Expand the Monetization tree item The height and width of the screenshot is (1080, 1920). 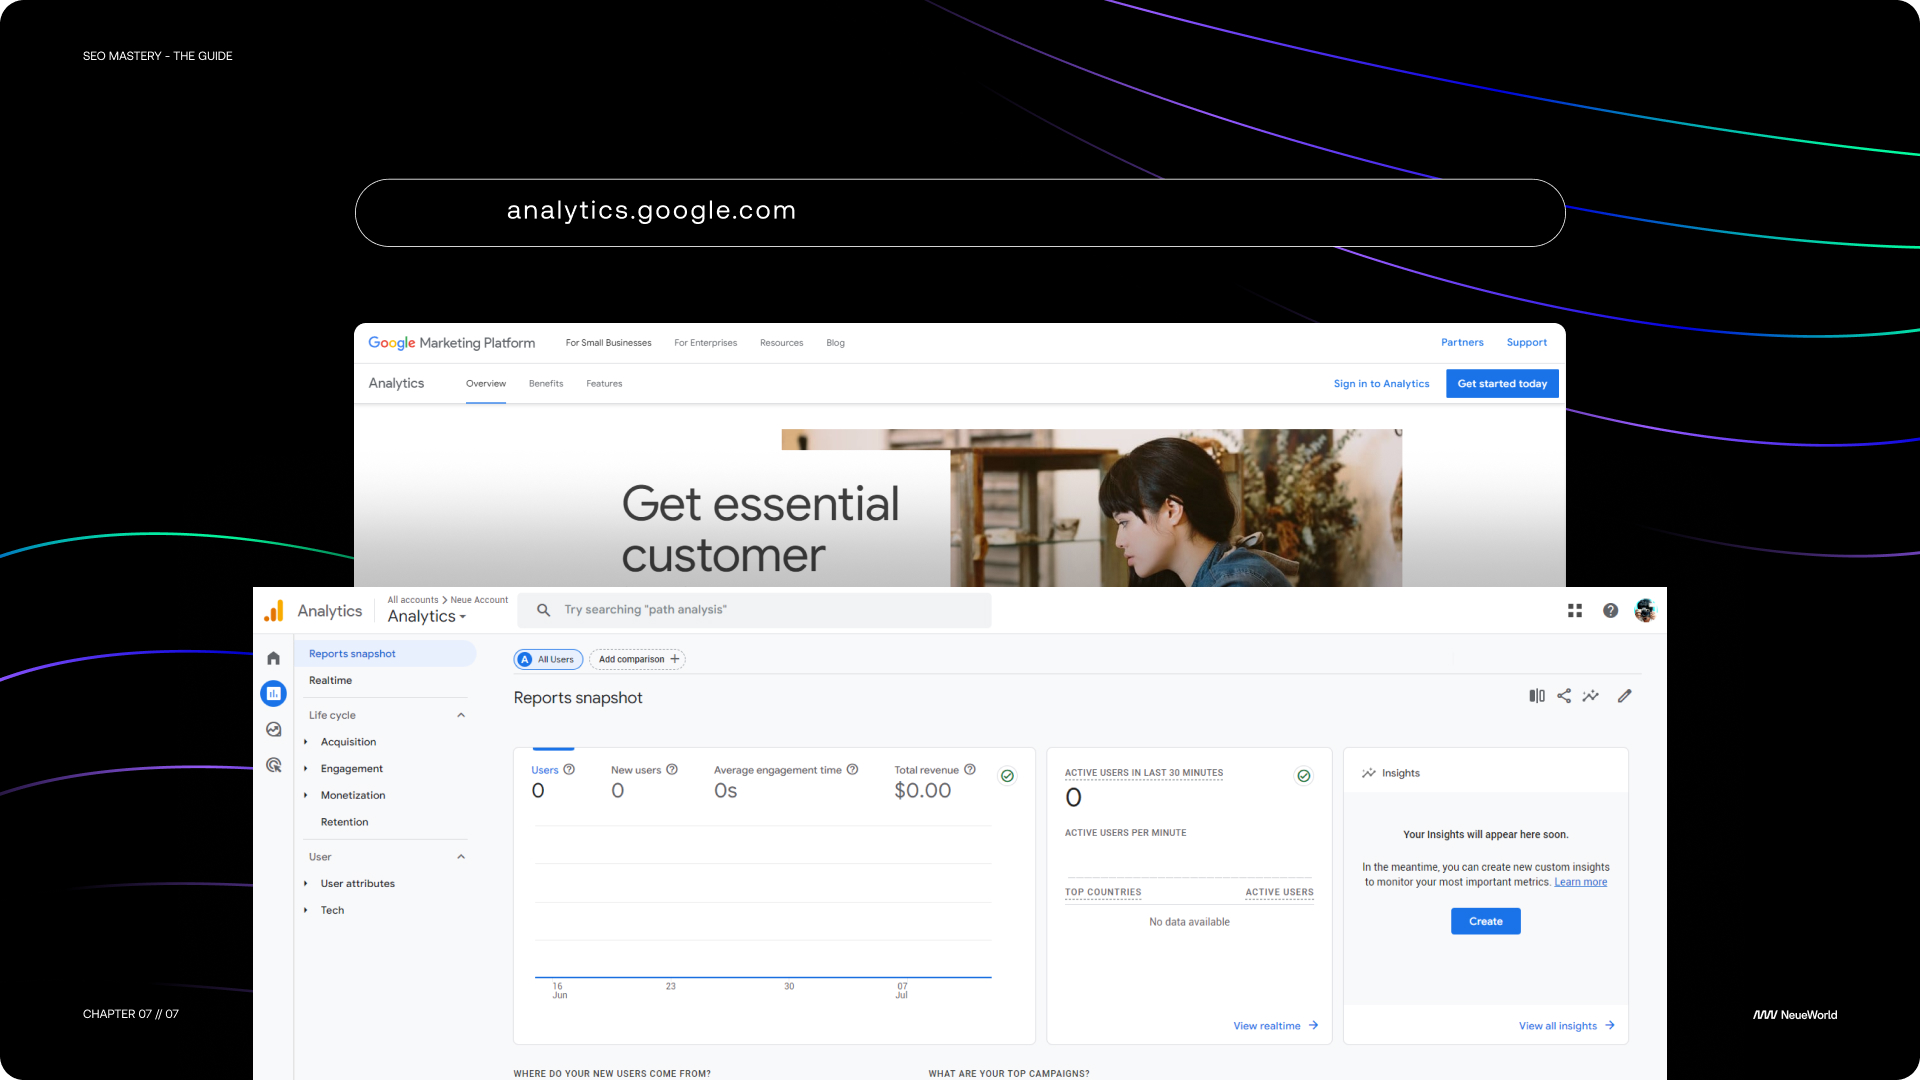(306, 796)
